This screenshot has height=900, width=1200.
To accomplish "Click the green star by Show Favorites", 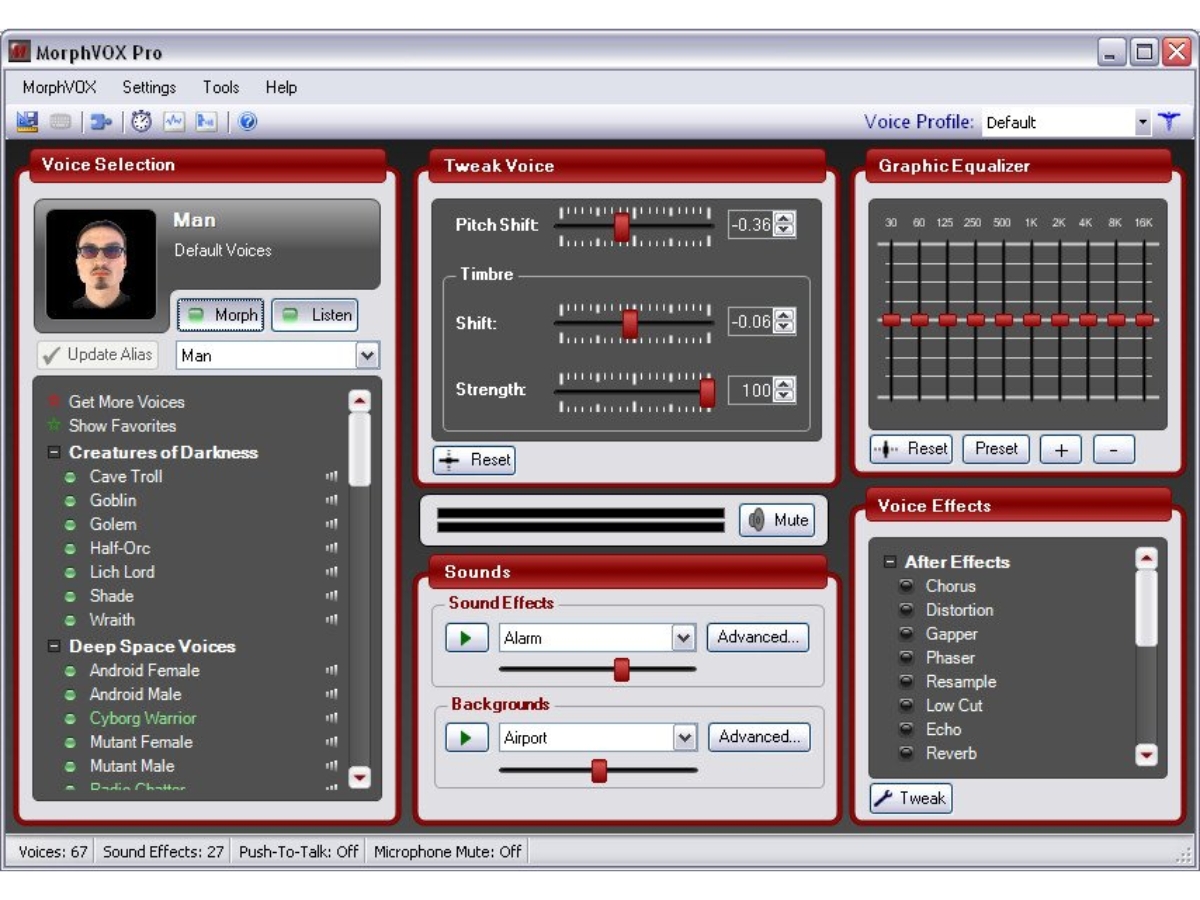I will [x=54, y=426].
